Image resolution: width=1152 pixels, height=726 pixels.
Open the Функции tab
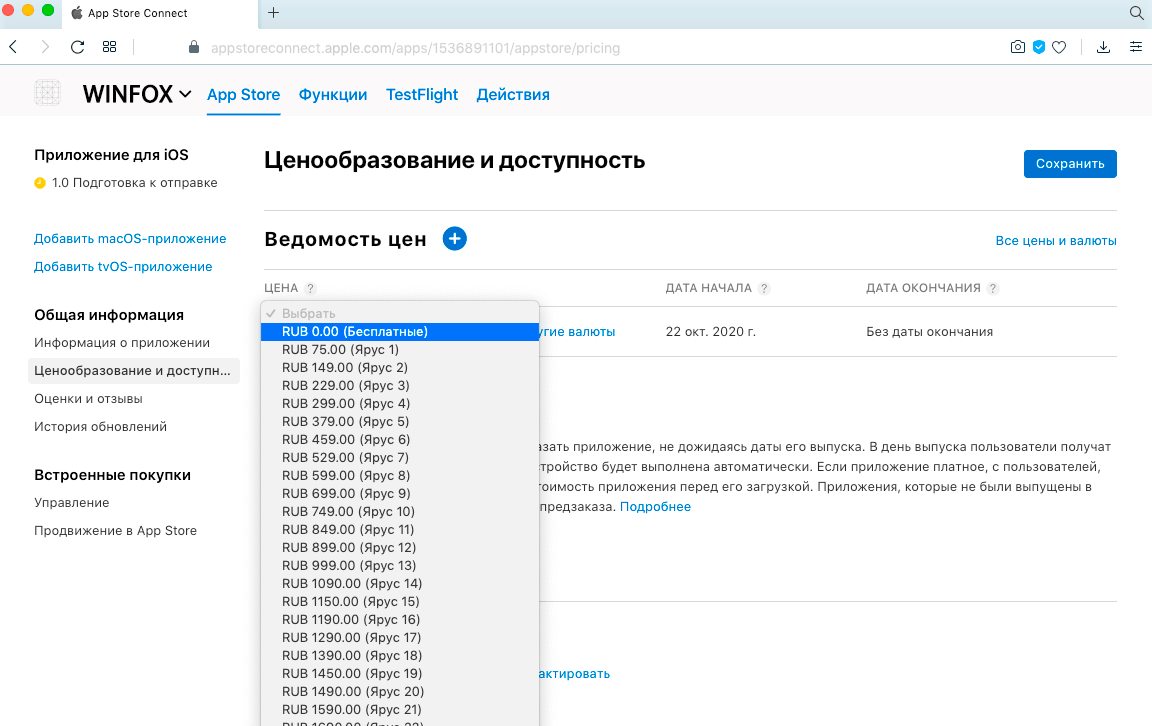[333, 95]
